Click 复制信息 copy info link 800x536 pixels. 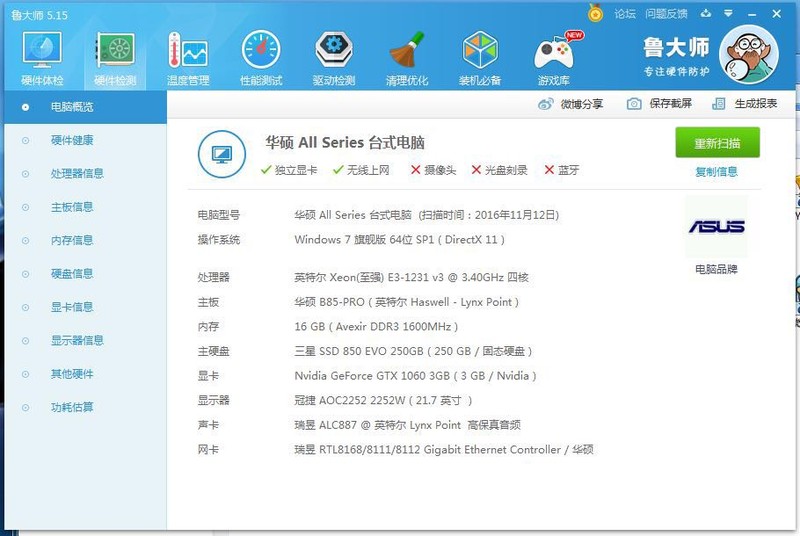tap(717, 172)
